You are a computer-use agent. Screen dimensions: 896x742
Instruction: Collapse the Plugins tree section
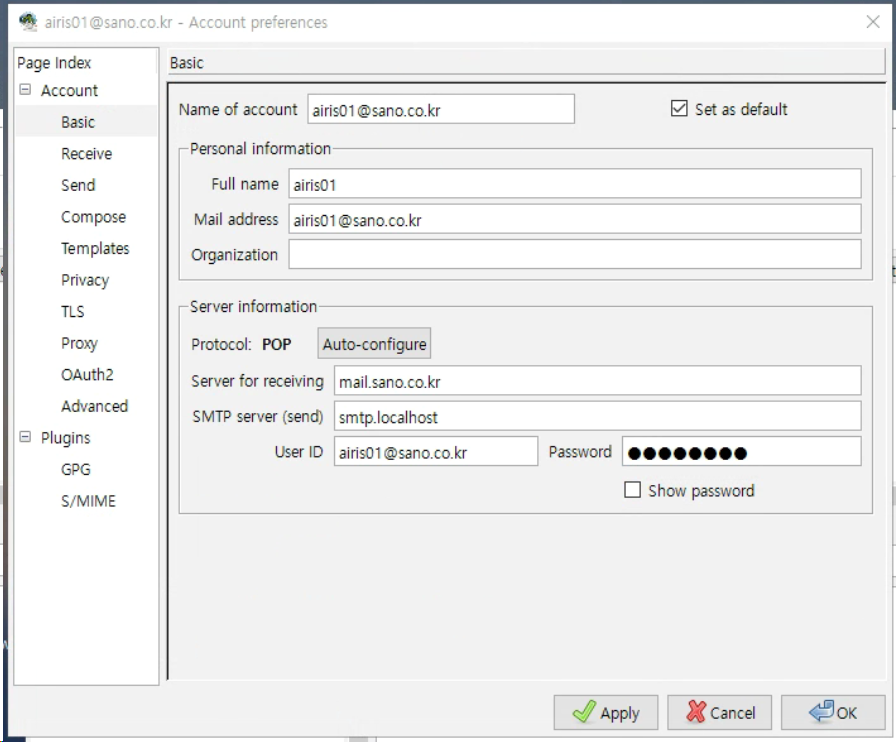[25, 438]
